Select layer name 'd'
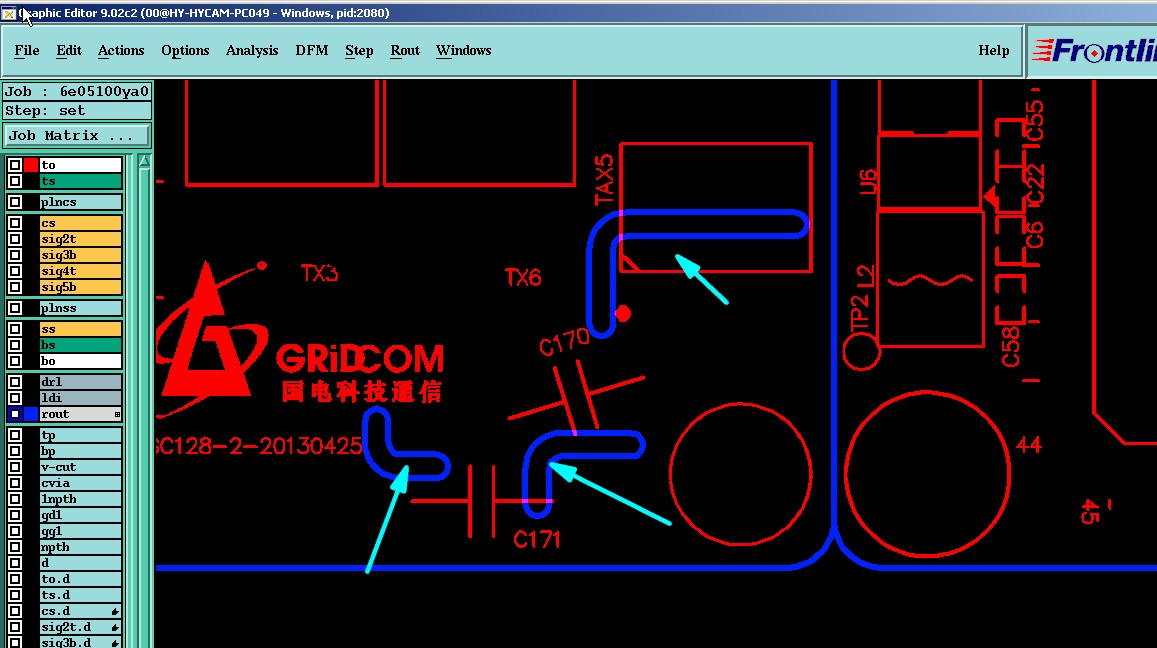 point(80,563)
